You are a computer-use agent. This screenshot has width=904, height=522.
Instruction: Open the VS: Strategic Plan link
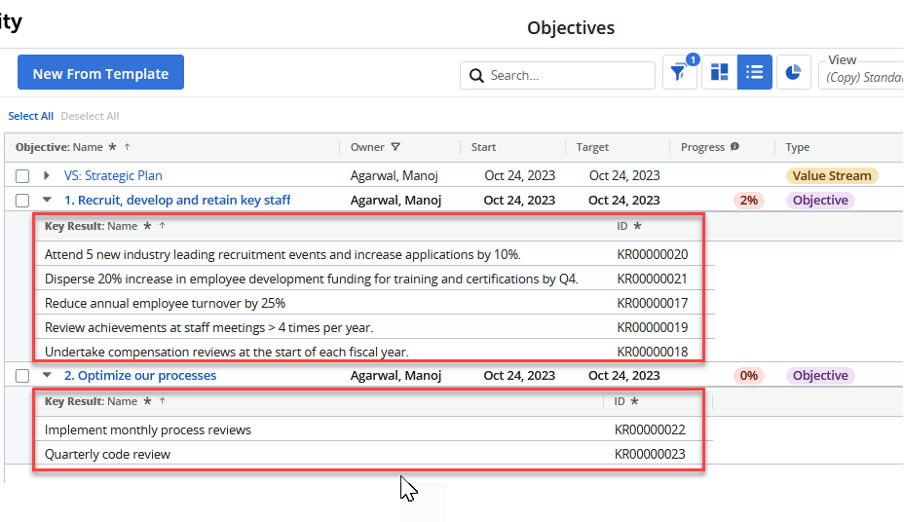tap(113, 175)
